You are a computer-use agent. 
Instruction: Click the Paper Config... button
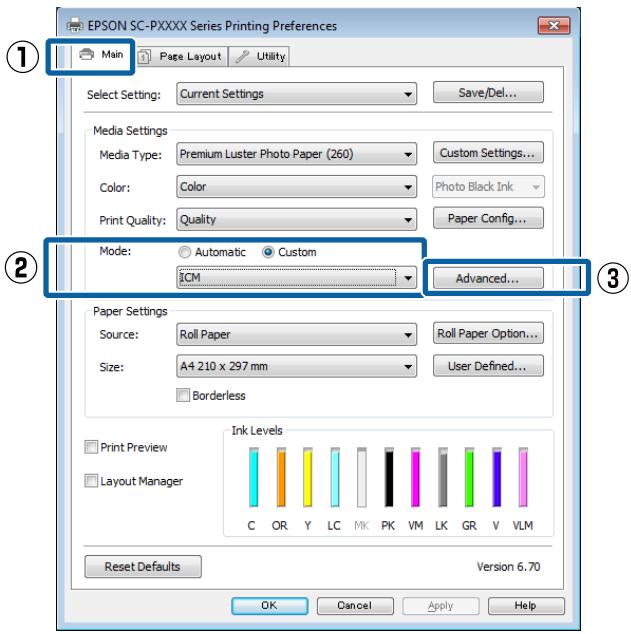[x=488, y=218]
